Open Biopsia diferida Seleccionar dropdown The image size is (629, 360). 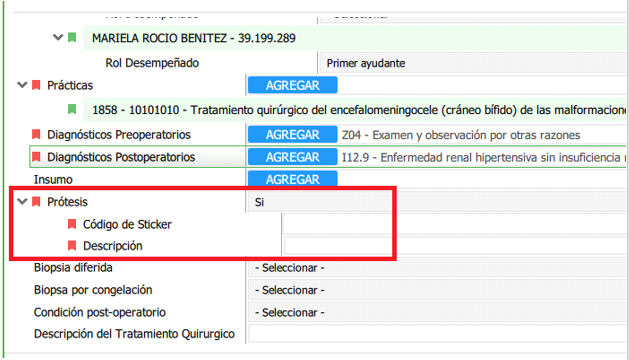tap(437, 268)
